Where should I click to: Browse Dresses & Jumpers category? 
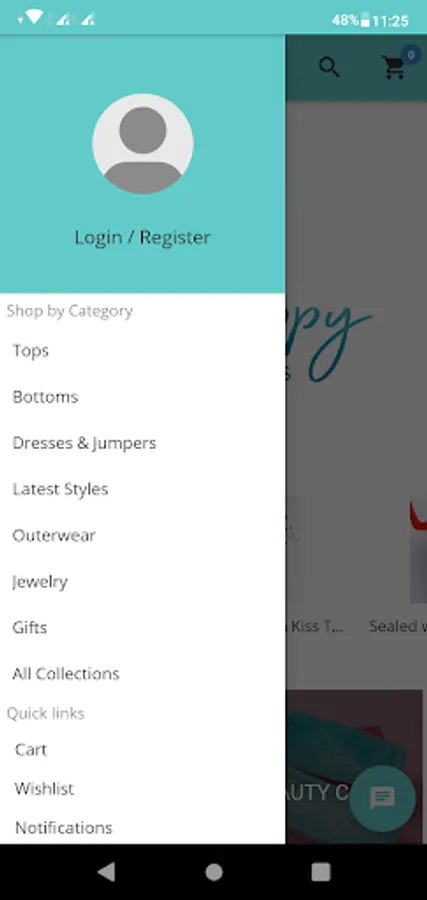click(142, 443)
